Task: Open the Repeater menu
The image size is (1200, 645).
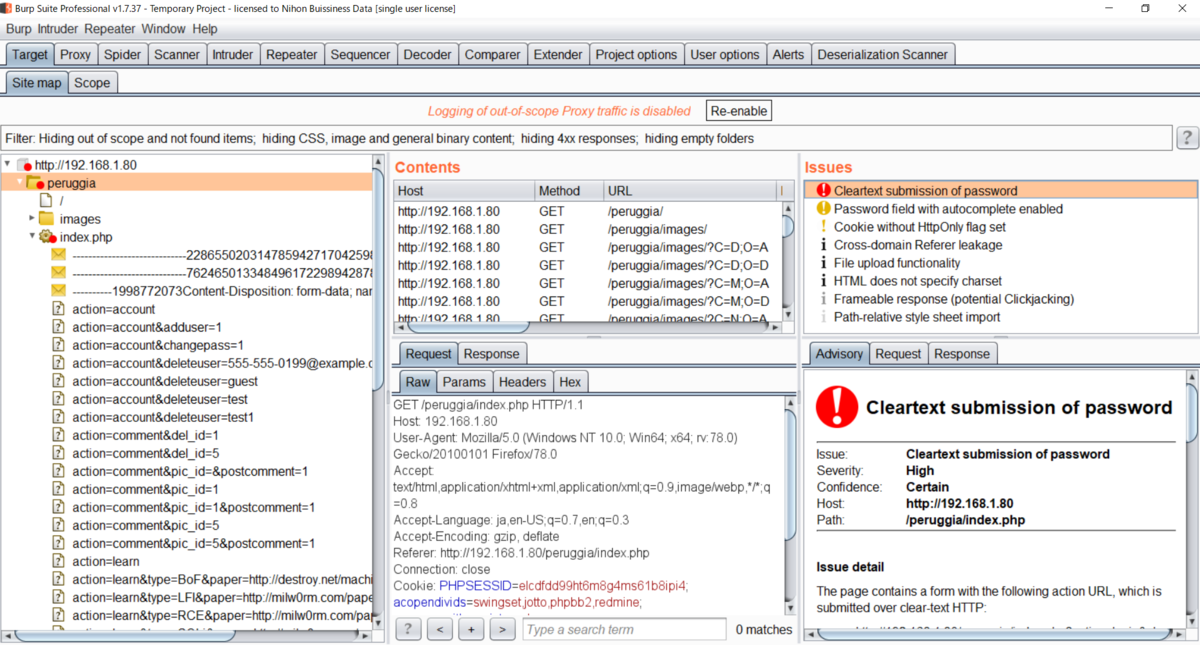Action: click(x=110, y=29)
